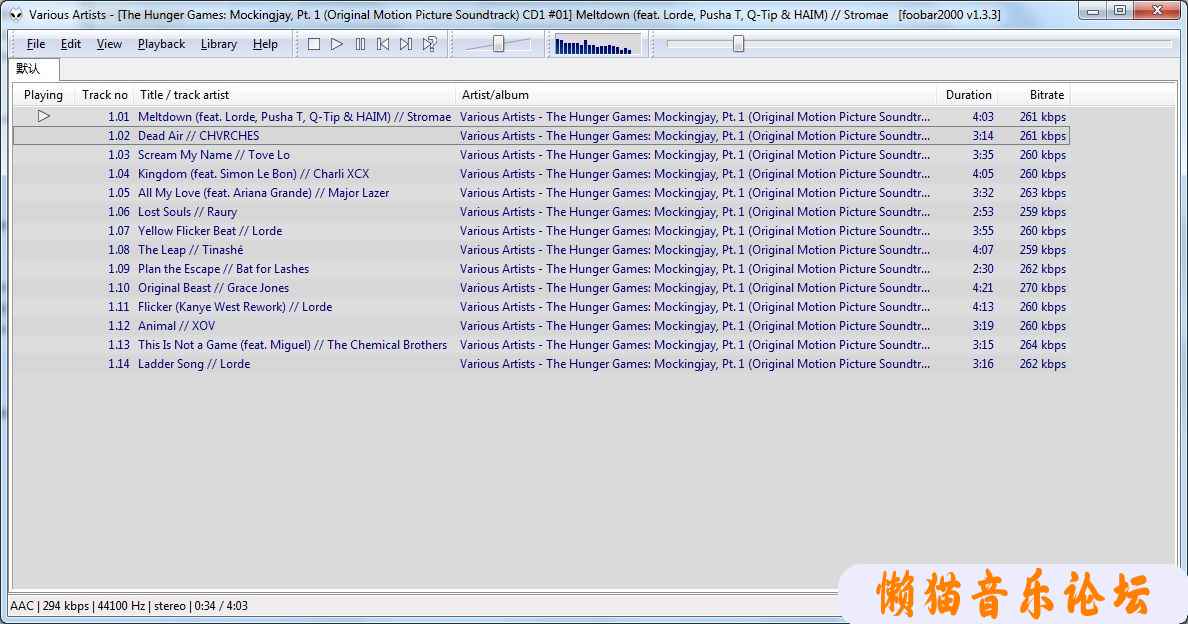Click the 263 kbps bitrate cell

(1043, 192)
